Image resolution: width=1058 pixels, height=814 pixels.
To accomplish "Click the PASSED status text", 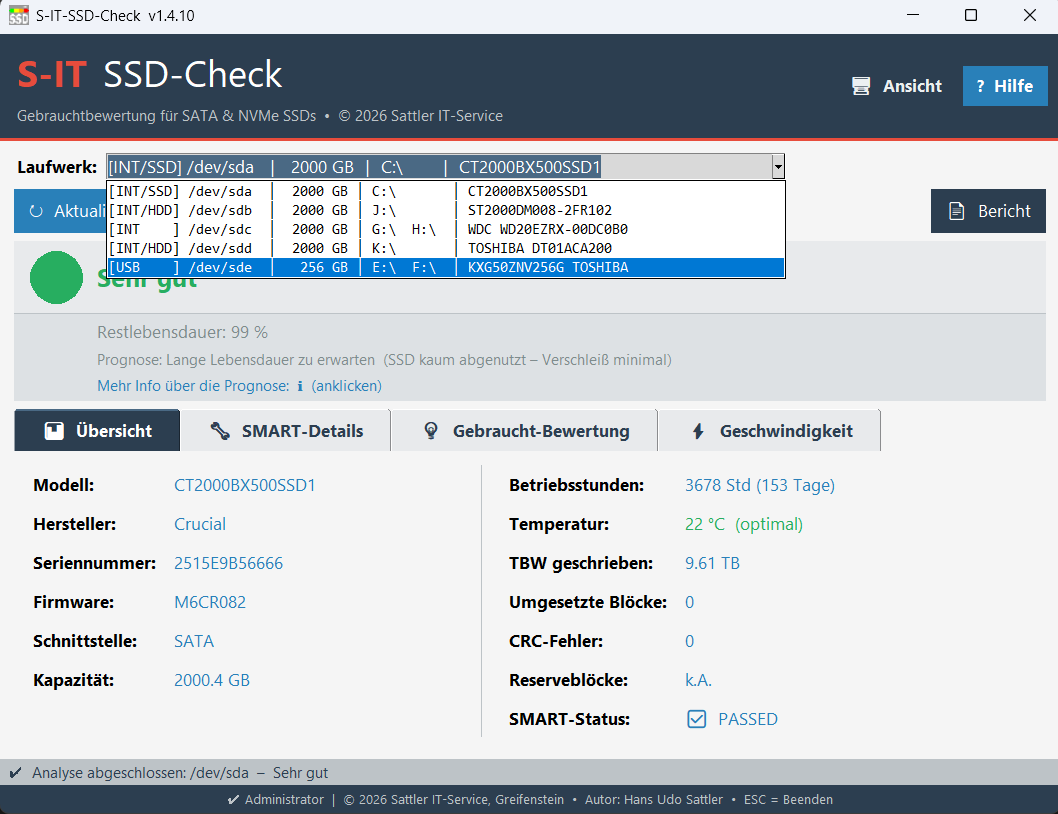I will (748, 720).
